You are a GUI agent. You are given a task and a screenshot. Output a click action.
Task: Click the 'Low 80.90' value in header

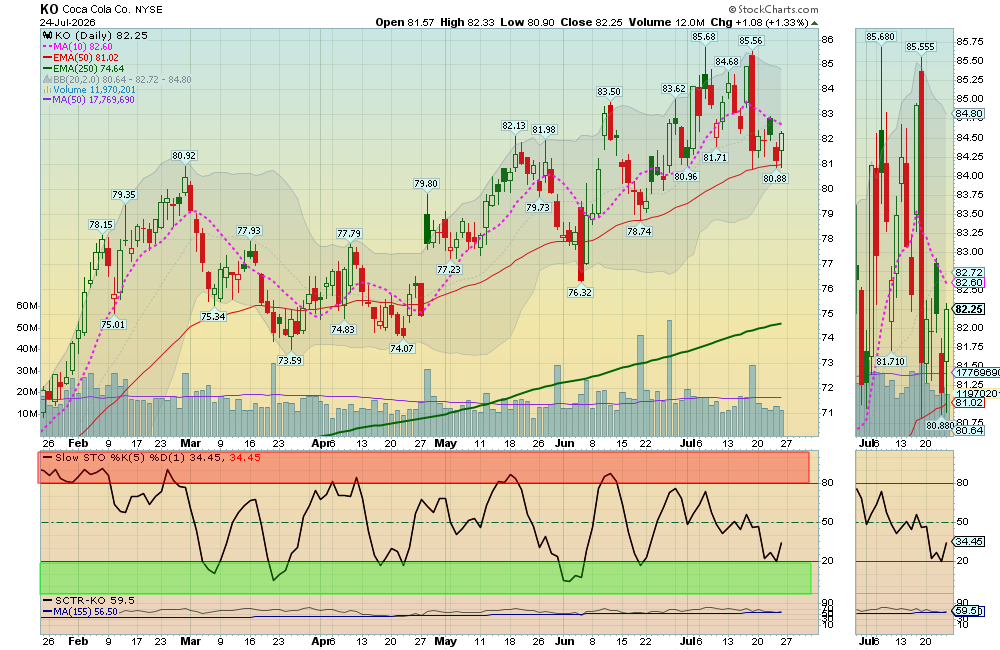pyautogui.click(x=527, y=22)
